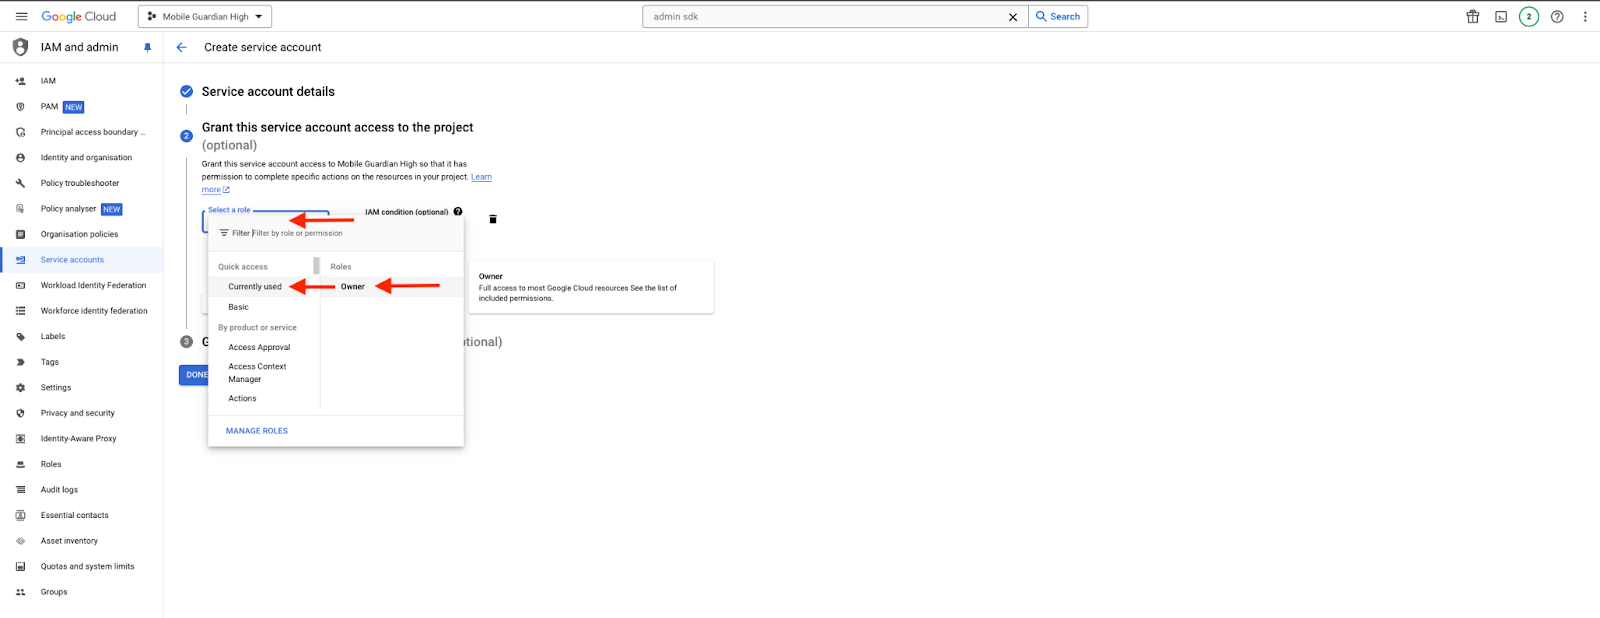Click the Manage Roles link

coord(257,431)
